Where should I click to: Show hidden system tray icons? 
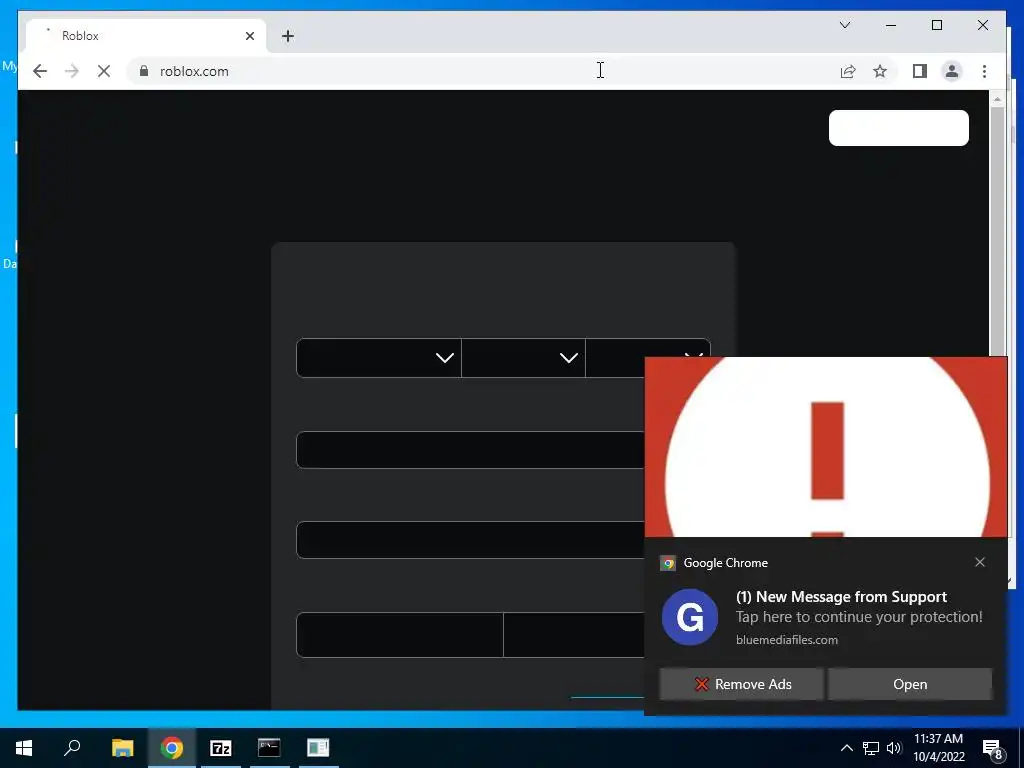tap(846, 748)
